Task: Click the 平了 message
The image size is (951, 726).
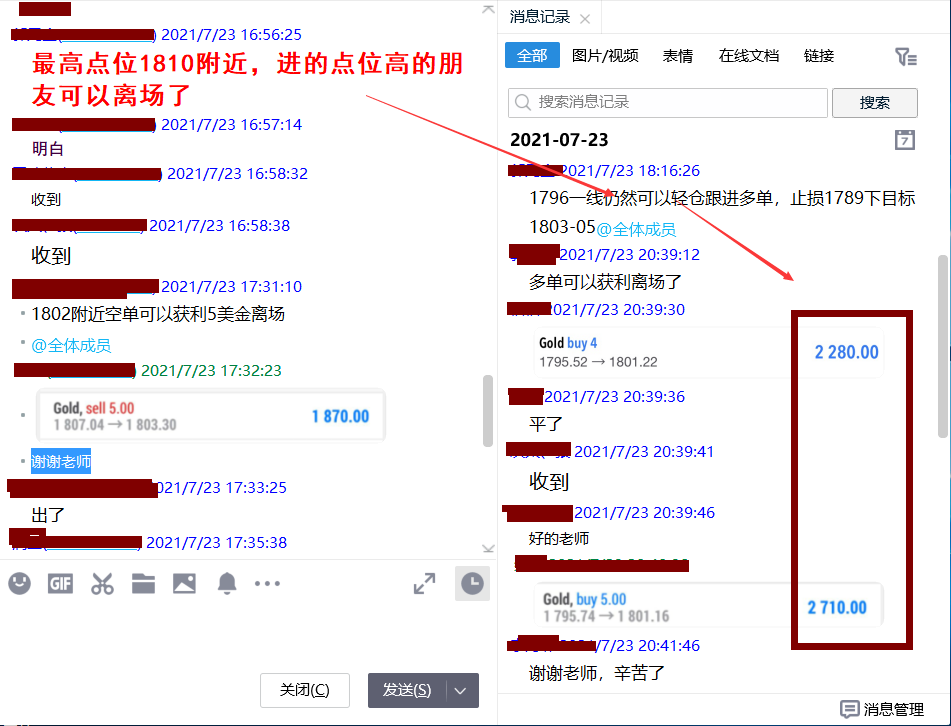Action: coord(545,423)
